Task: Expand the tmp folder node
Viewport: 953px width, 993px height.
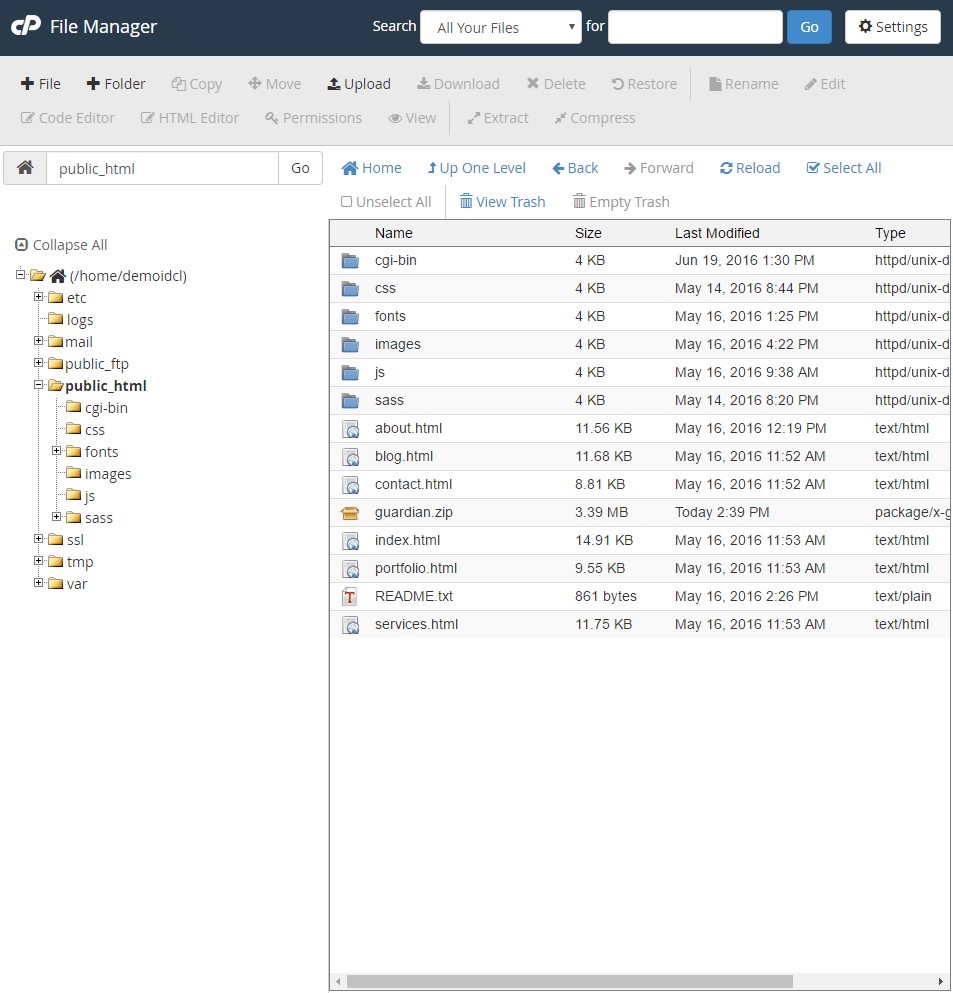Action: (x=39, y=560)
